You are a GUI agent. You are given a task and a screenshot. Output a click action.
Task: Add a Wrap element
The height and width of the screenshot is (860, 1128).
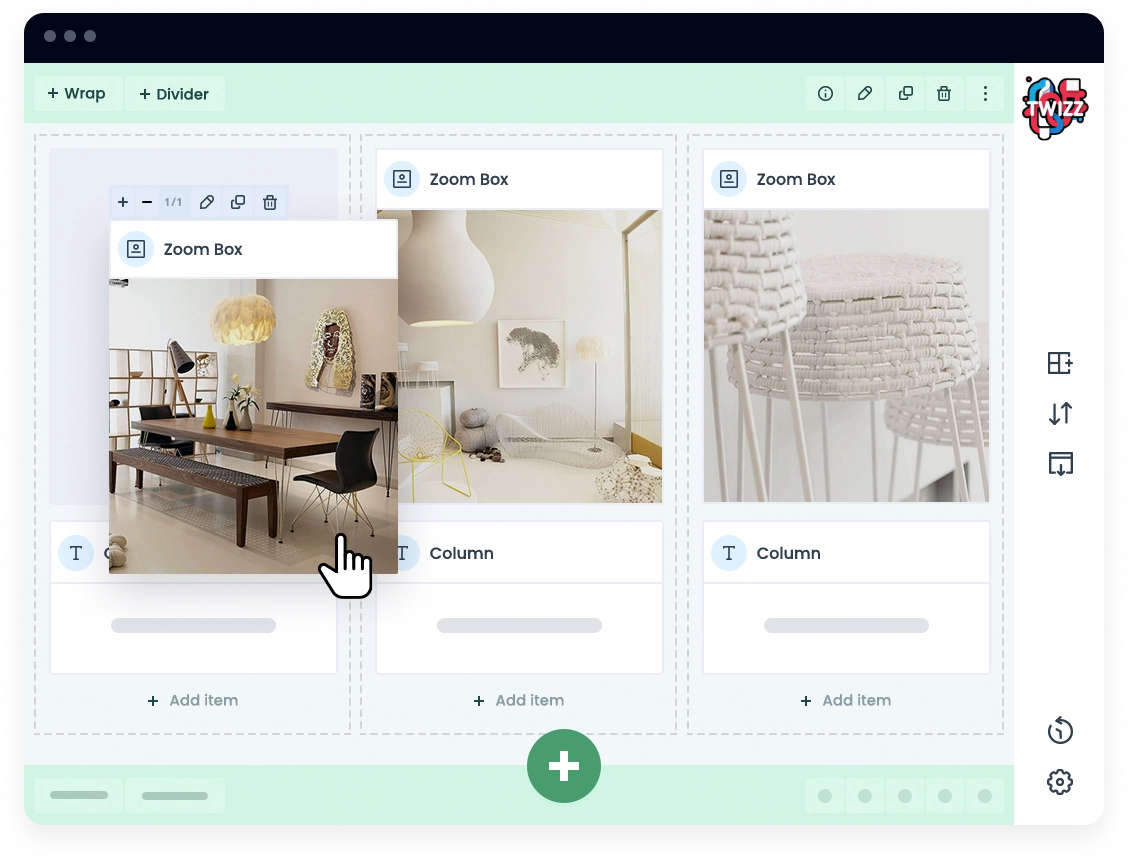tap(77, 94)
